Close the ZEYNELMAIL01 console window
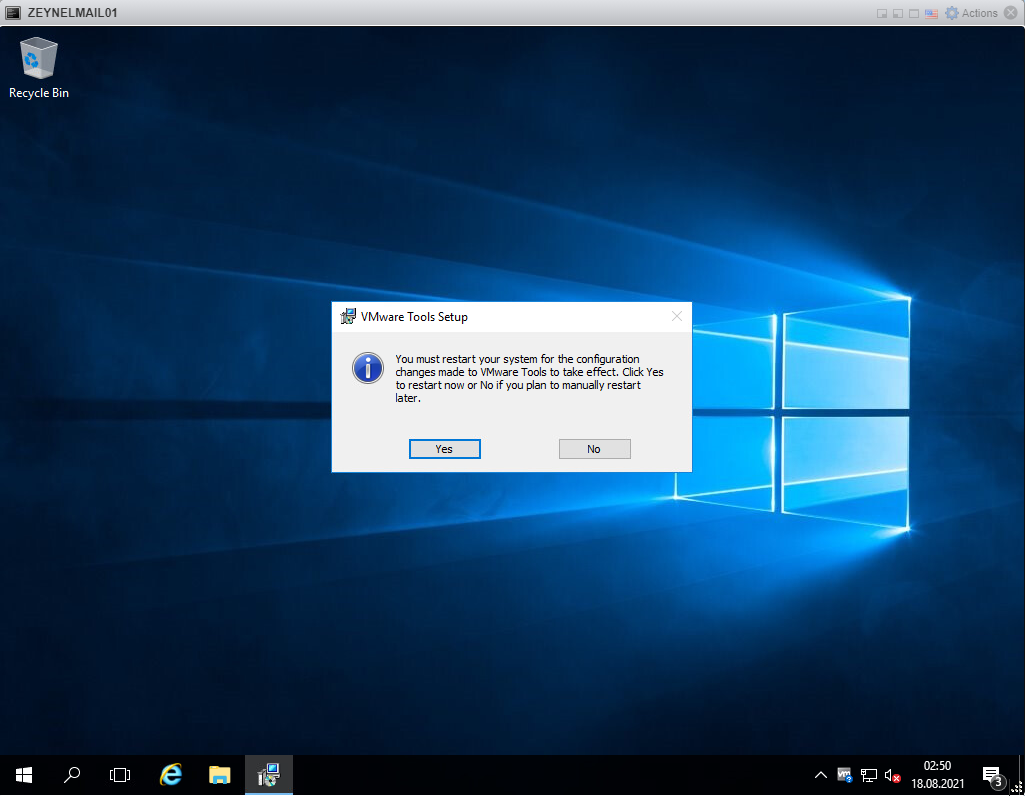This screenshot has width=1025, height=796. pyautogui.click(x=1011, y=13)
